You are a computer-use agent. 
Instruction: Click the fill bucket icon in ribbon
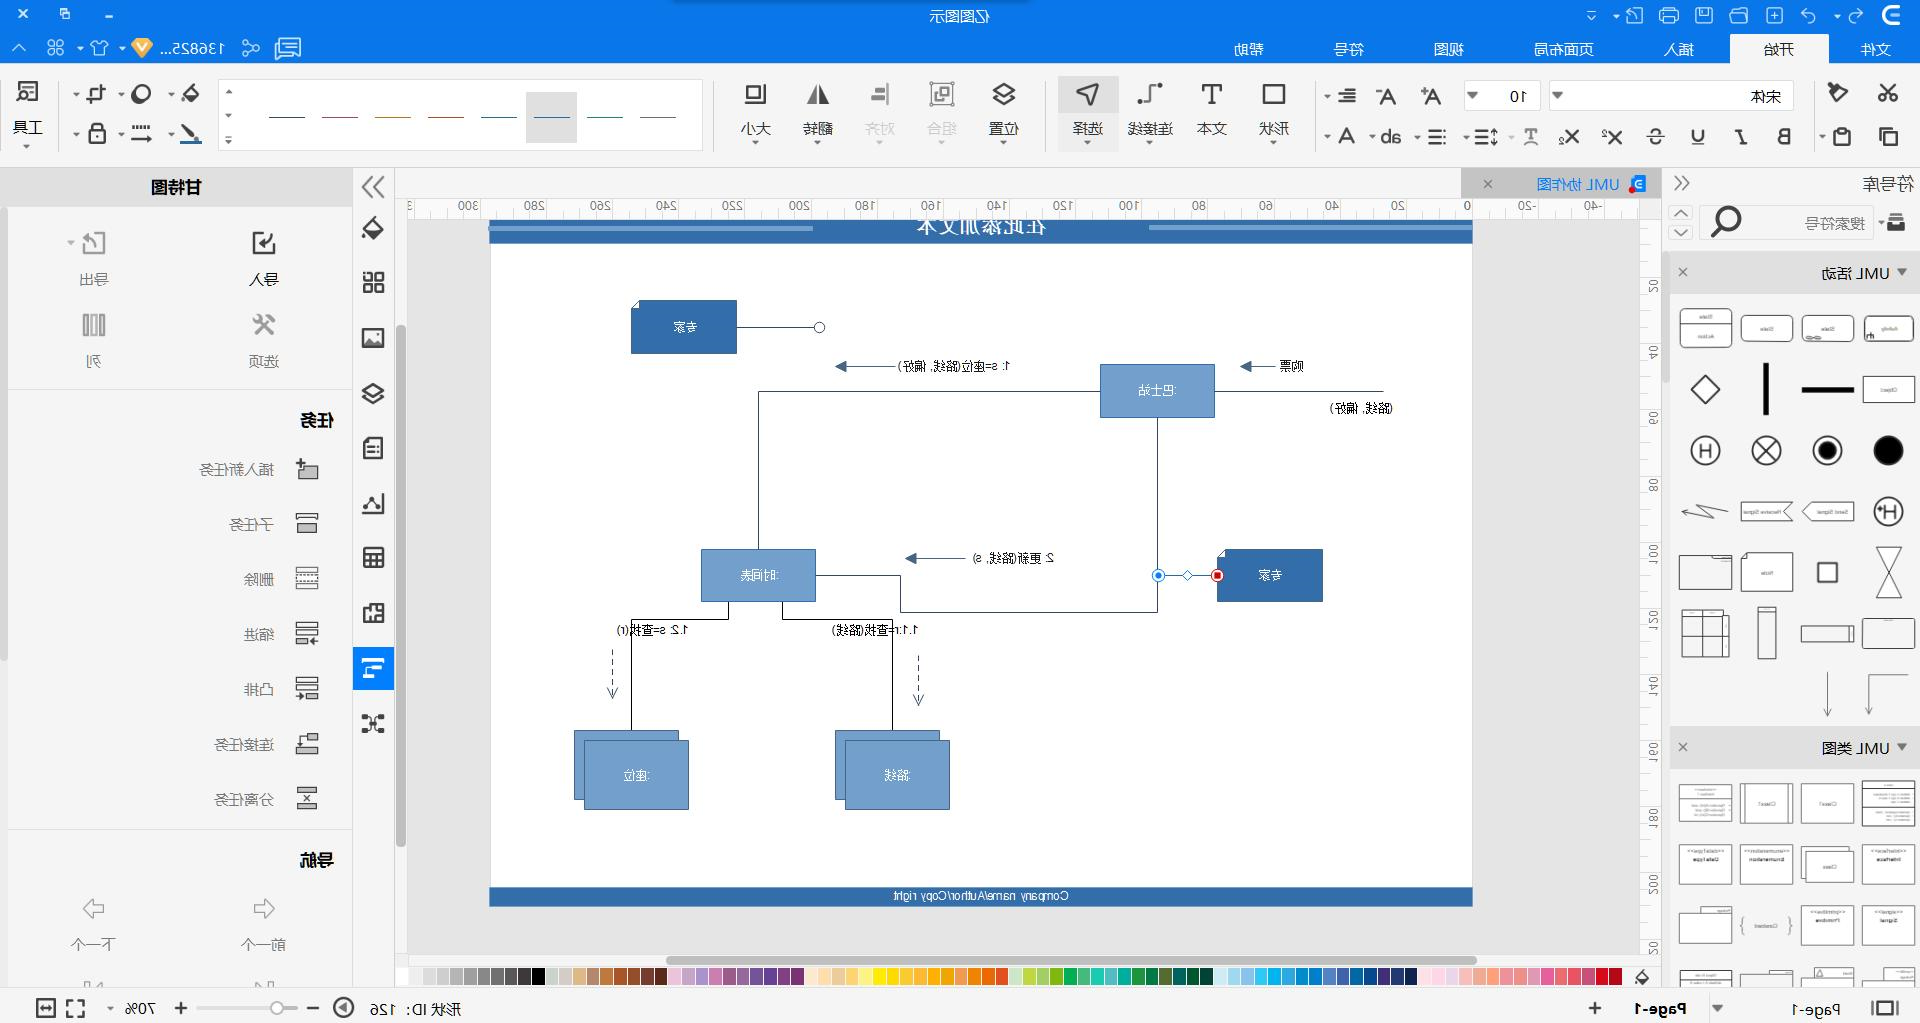coord(189,94)
